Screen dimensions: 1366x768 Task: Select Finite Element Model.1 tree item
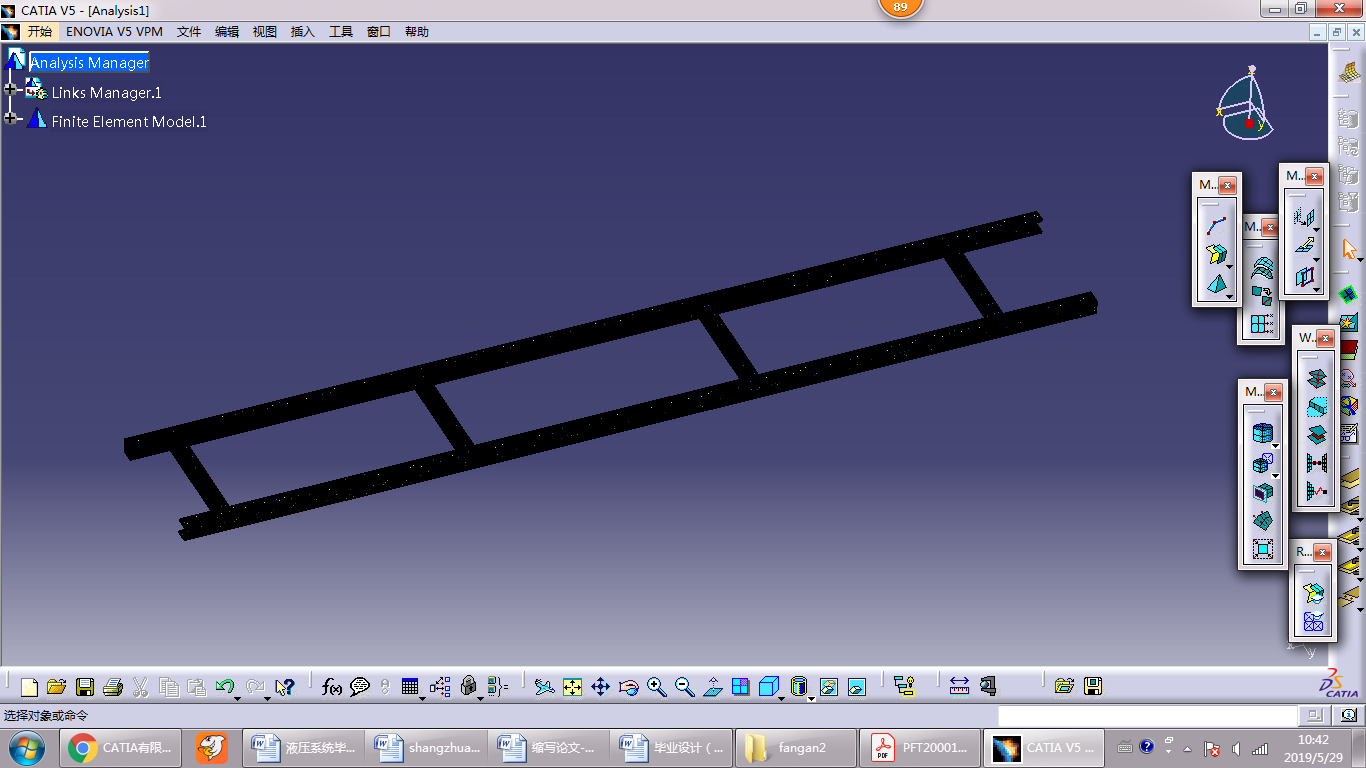pyautogui.click(x=129, y=122)
